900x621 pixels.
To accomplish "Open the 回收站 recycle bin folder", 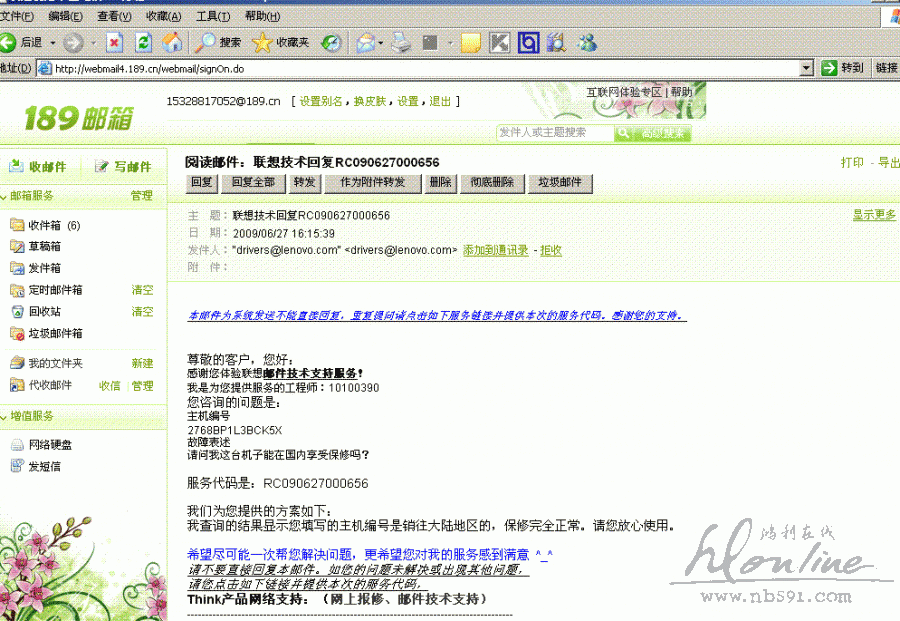I will [44, 312].
